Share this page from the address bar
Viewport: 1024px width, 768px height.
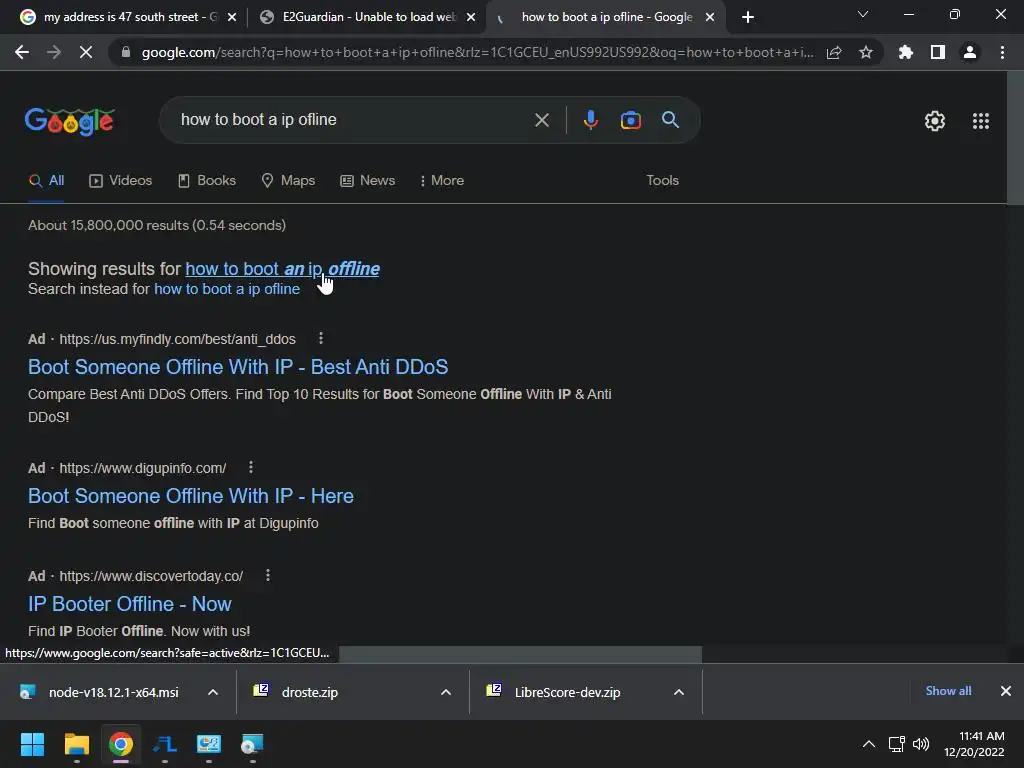pos(834,52)
